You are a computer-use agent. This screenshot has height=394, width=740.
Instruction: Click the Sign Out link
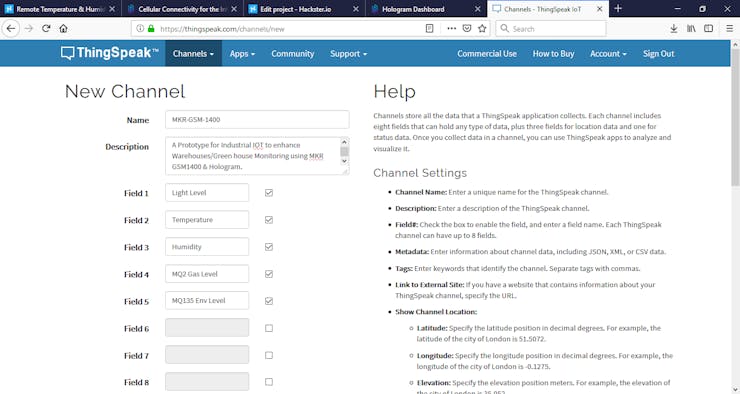658,53
